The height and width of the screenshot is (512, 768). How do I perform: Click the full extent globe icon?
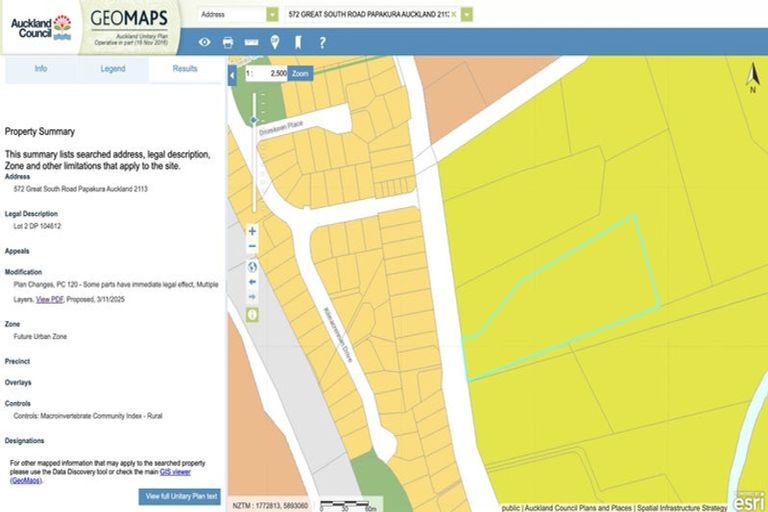tap(252, 266)
